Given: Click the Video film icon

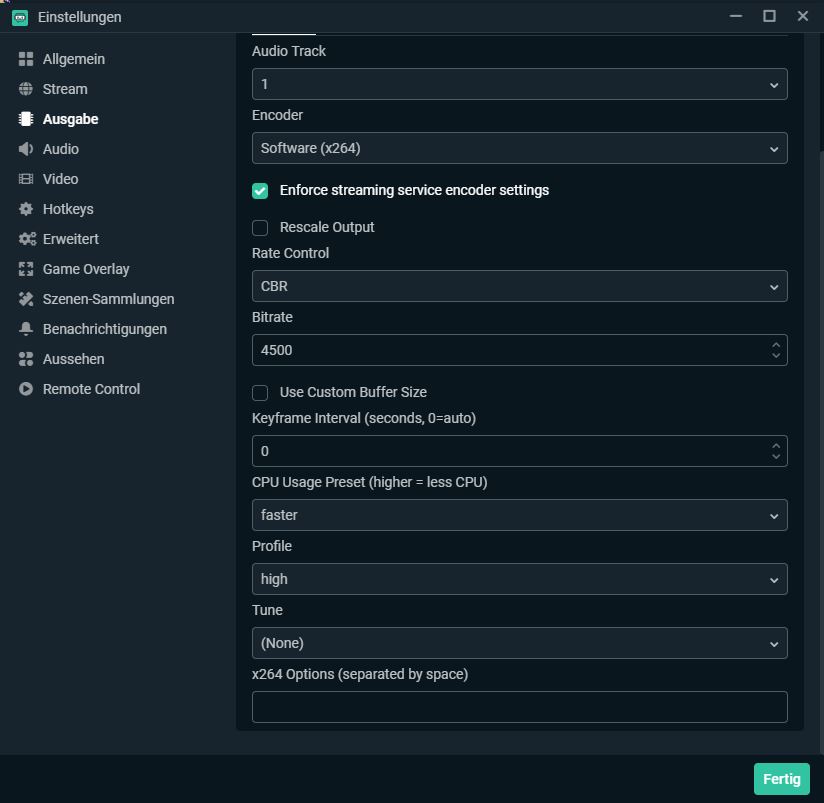Looking at the screenshot, I should coord(26,179).
